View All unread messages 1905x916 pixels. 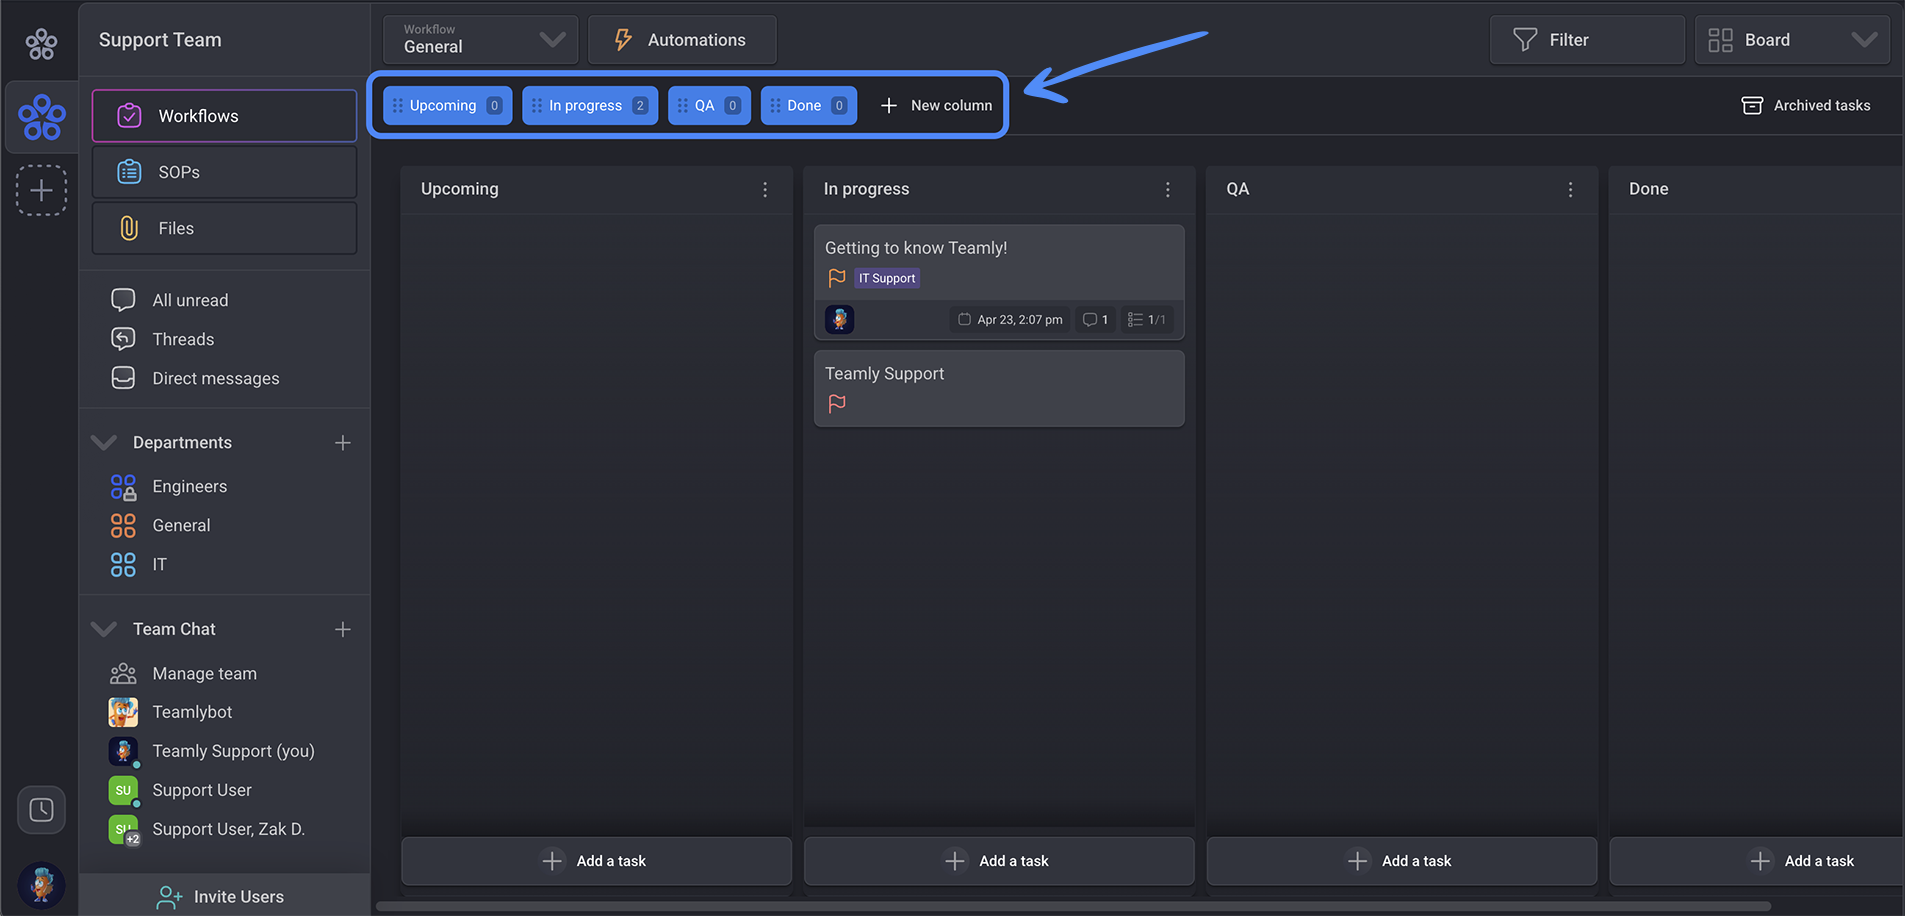pos(190,300)
